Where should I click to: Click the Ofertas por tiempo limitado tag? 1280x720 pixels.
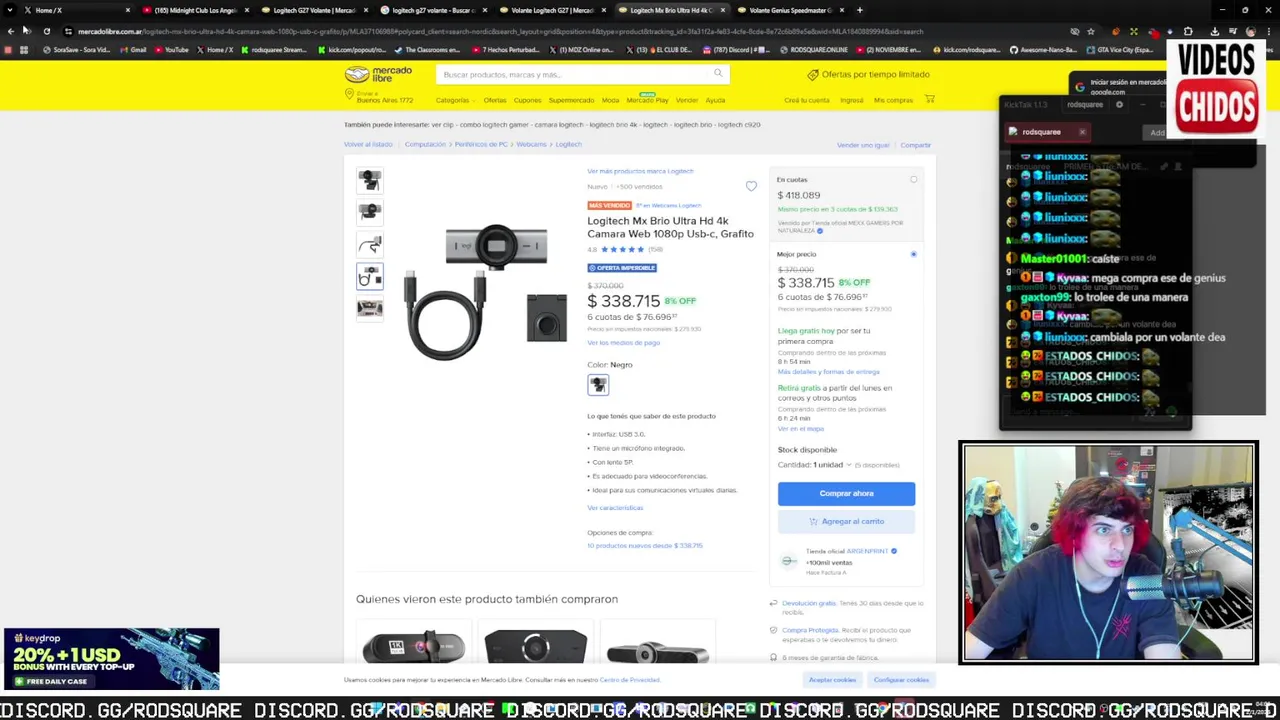(x=868, y=74)
